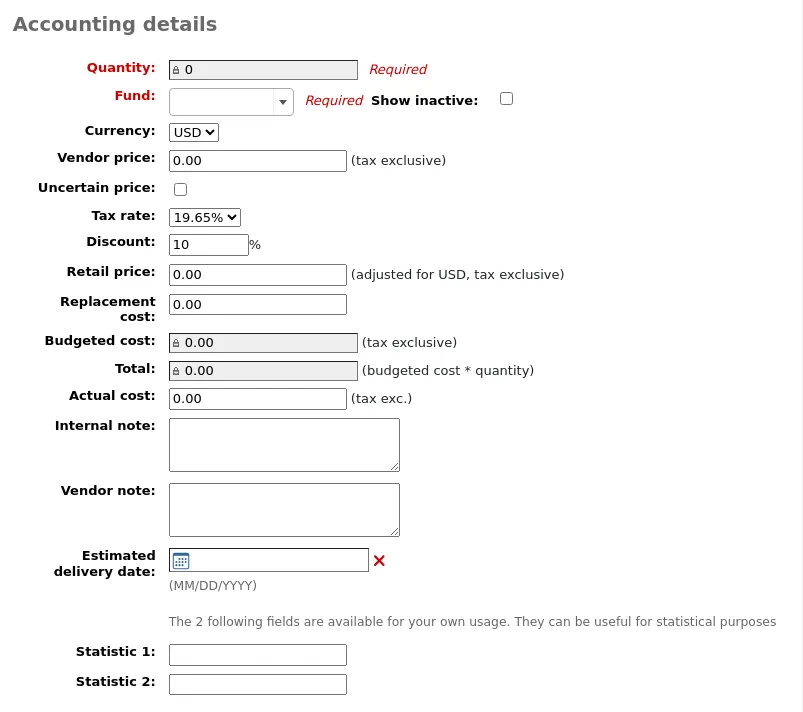803x712 pixels.
Task: Click the 'adjusted for USD, tax exclusive' hint
Action: [x=457, y=275]
